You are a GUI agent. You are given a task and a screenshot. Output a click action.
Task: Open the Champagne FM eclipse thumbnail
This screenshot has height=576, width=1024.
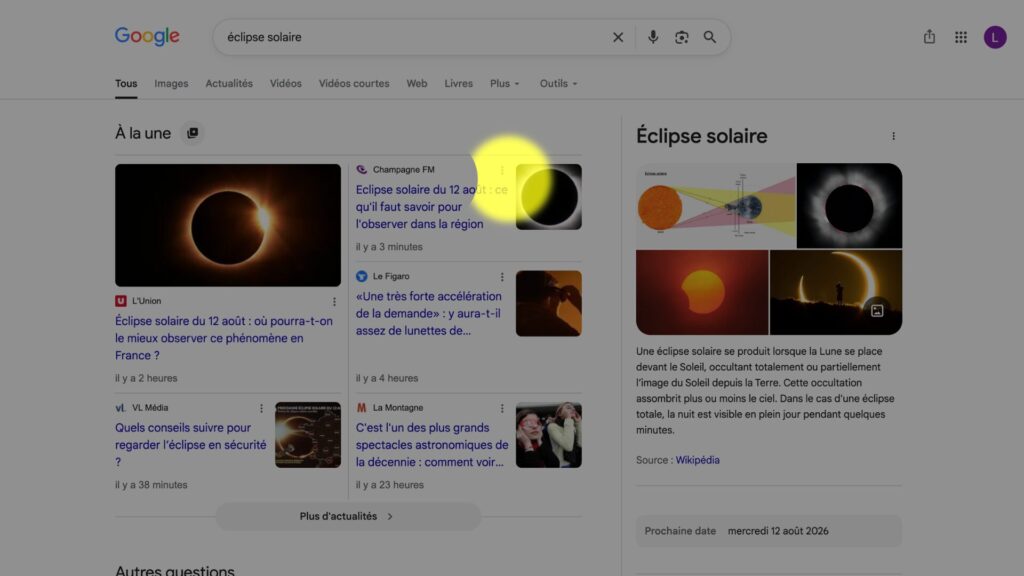click(549, 197)
